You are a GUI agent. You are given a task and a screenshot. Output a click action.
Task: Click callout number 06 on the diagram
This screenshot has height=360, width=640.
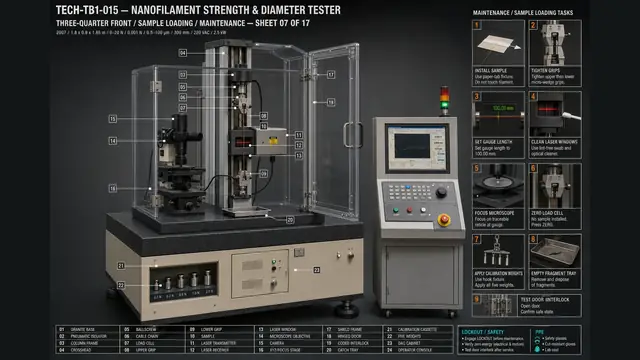[x=182, y=97]
